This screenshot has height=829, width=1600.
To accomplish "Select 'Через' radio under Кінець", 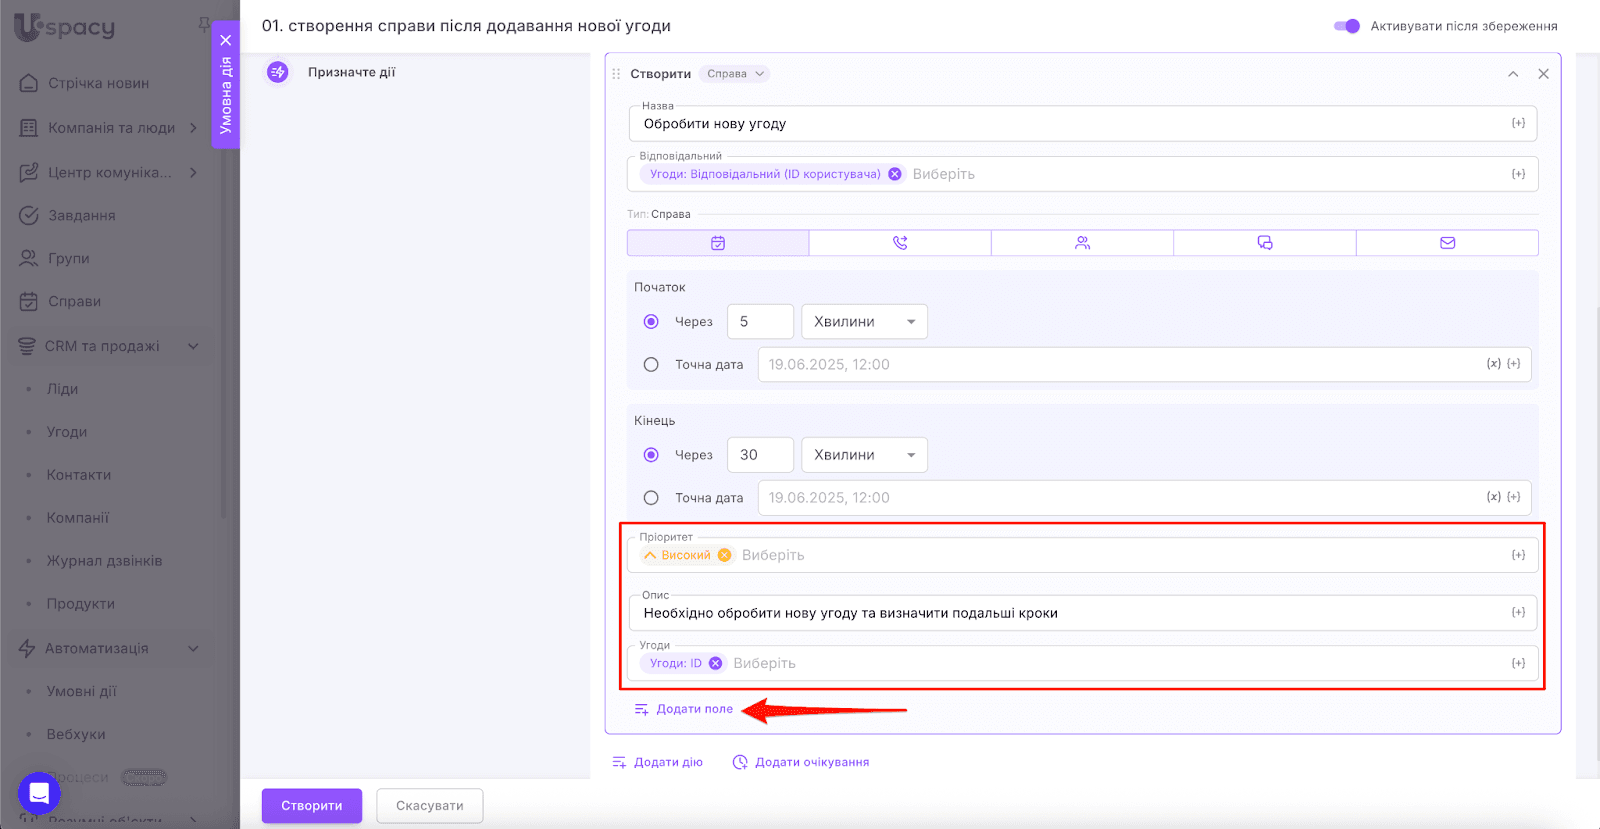I will point(651,455).
